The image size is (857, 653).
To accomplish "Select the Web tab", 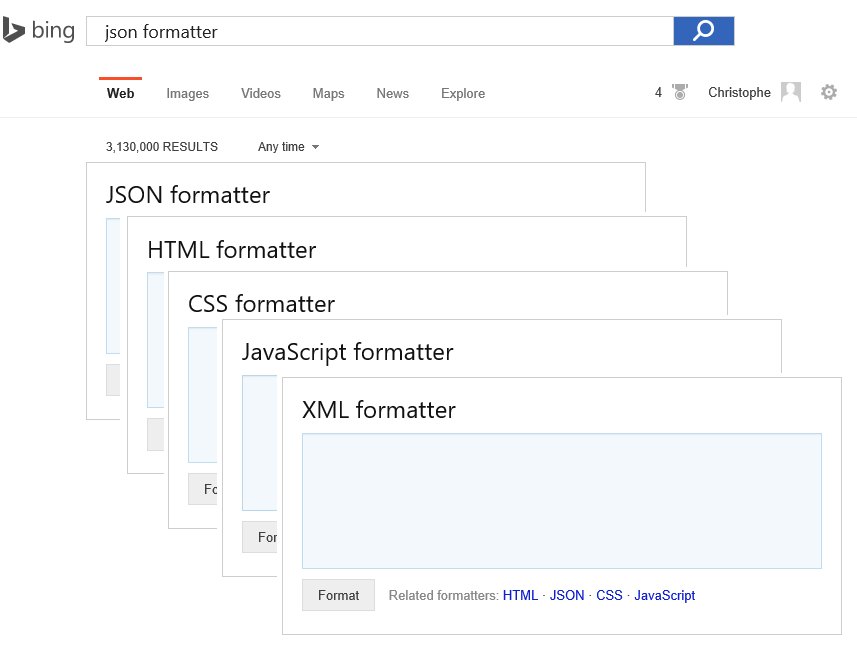I will (120, 93).
